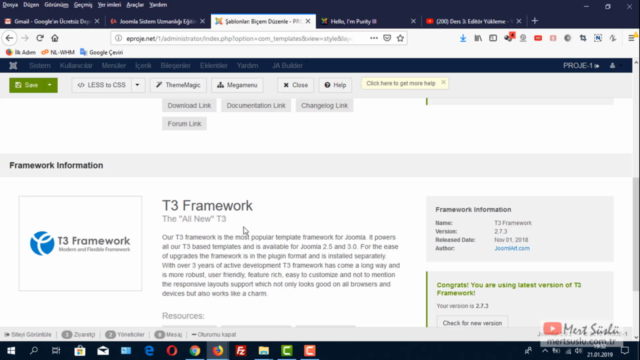Click the T3 Framework logo thumbnail

(x=80, y=243)
